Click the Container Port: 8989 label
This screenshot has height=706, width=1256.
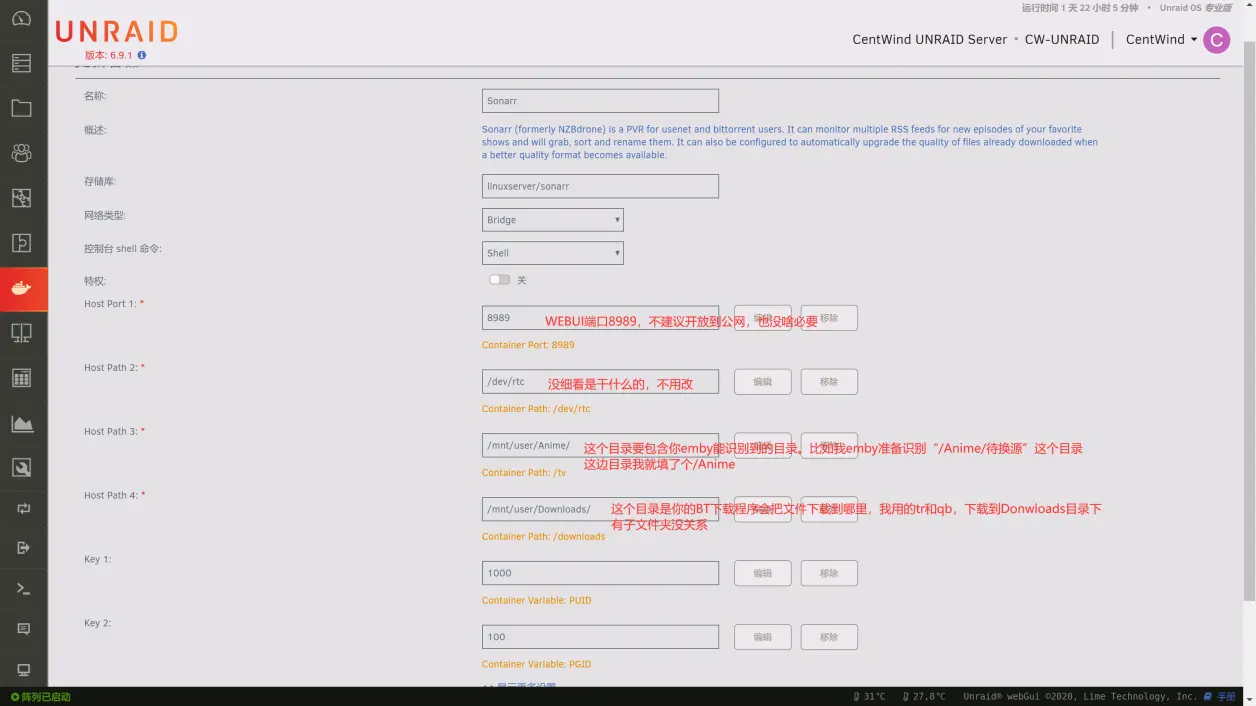point(528,345)
